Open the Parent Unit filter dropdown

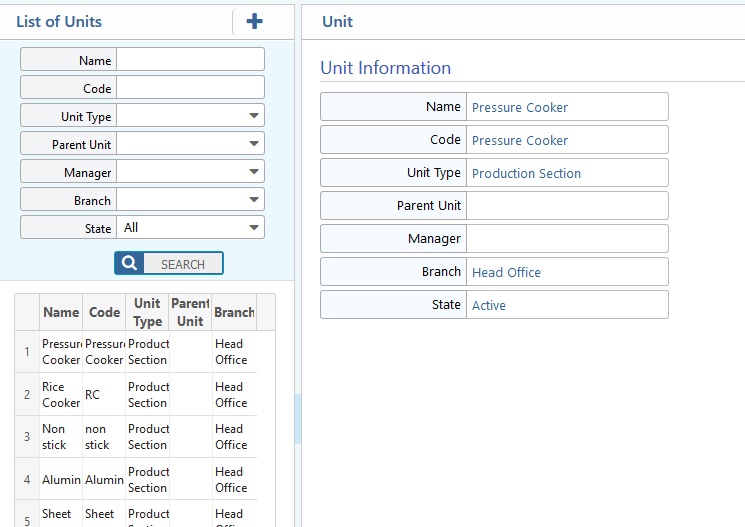pyautogui.click(x=190, y=144)
